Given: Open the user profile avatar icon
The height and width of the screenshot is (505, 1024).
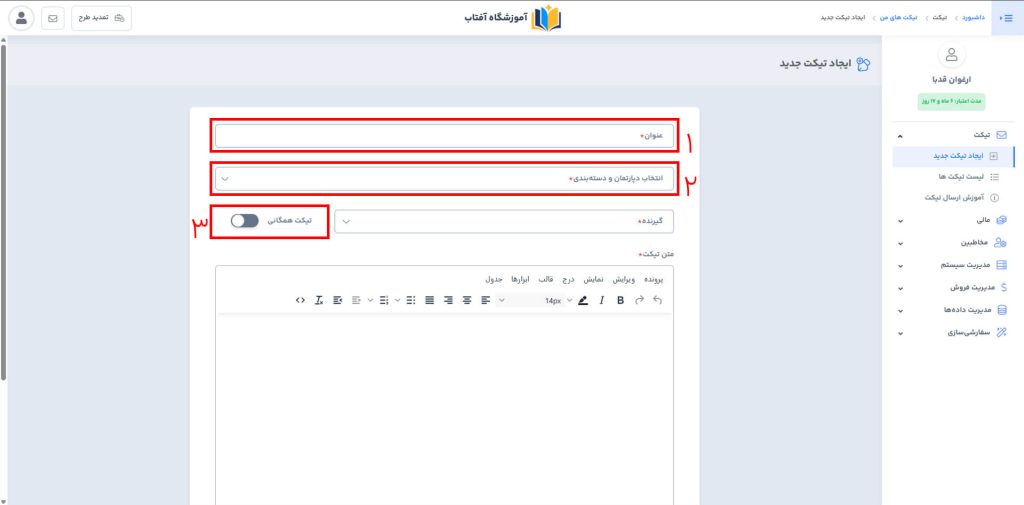Looking at the screenshot, I should click(21, 18).
